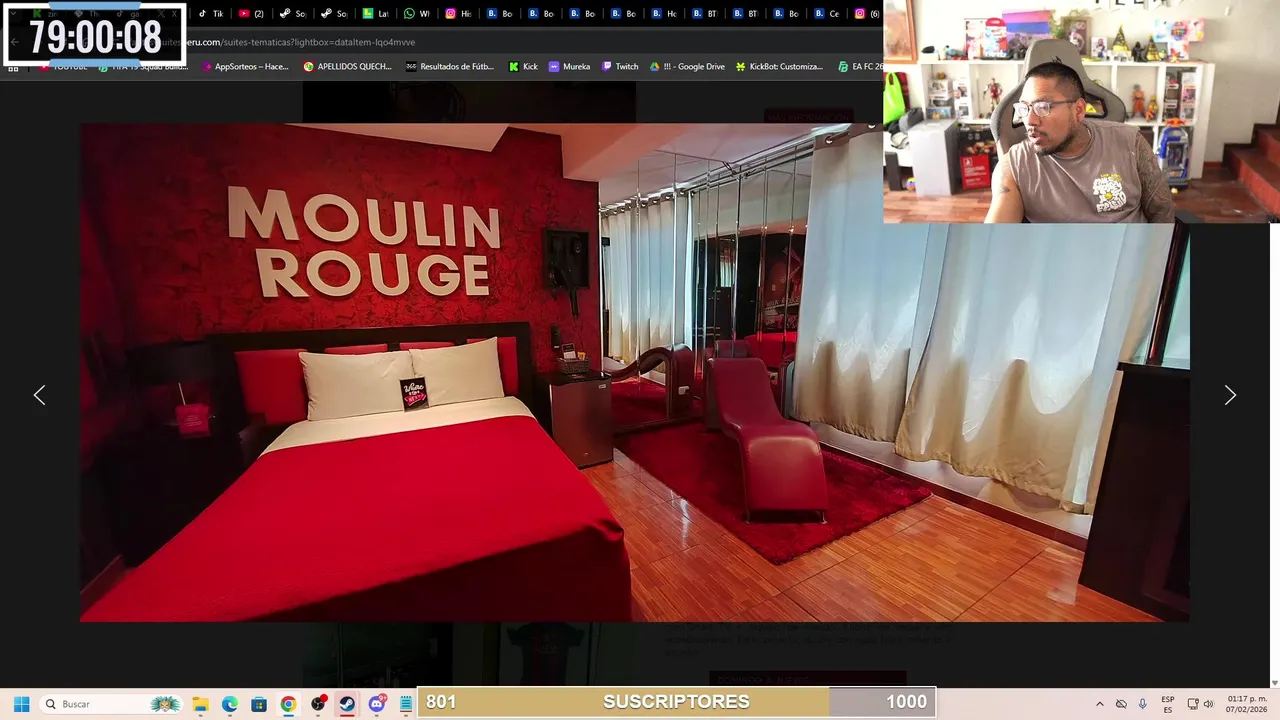Switch to the 'Ce' browser tab
Viewport: 1280px width, 720px height.
(827, 14)
